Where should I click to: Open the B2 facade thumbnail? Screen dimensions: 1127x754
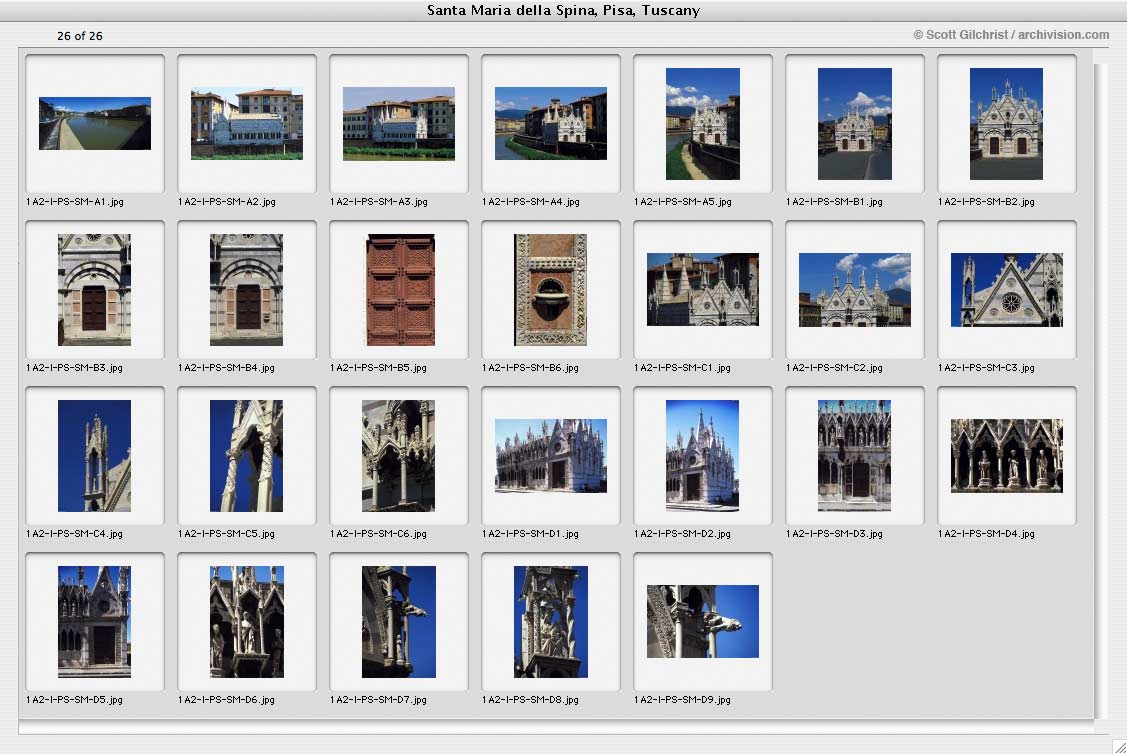1006,124
